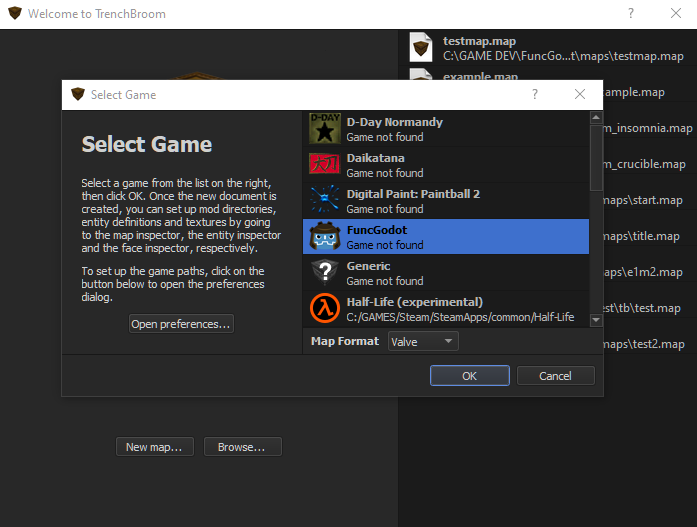The height and width of the screenshot is (527, 697).
Task: Click the Select Game dialog help button
Action: click(x=535, y=95)
